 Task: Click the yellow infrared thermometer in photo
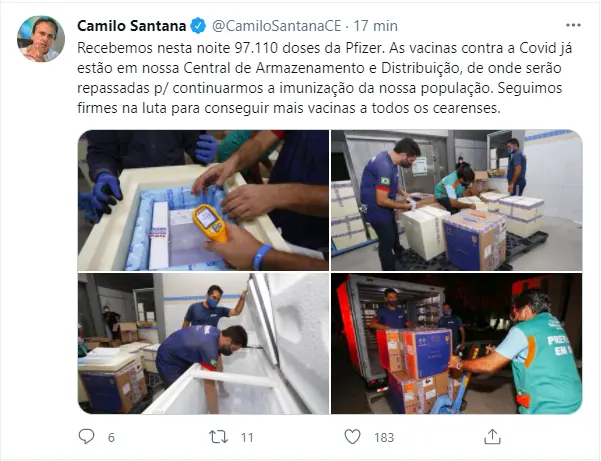[x=210, y=223]
